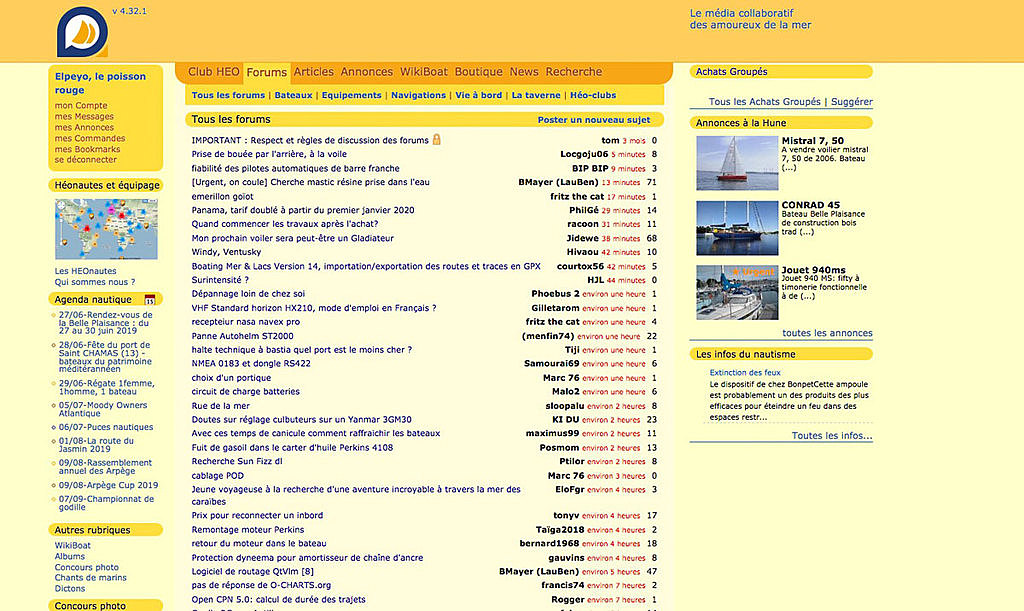Image resolution: width=1024 pixels, height=611 pixels.
Task: Open the Windy, Ventusky topic
Action: [x=226, y=252]
